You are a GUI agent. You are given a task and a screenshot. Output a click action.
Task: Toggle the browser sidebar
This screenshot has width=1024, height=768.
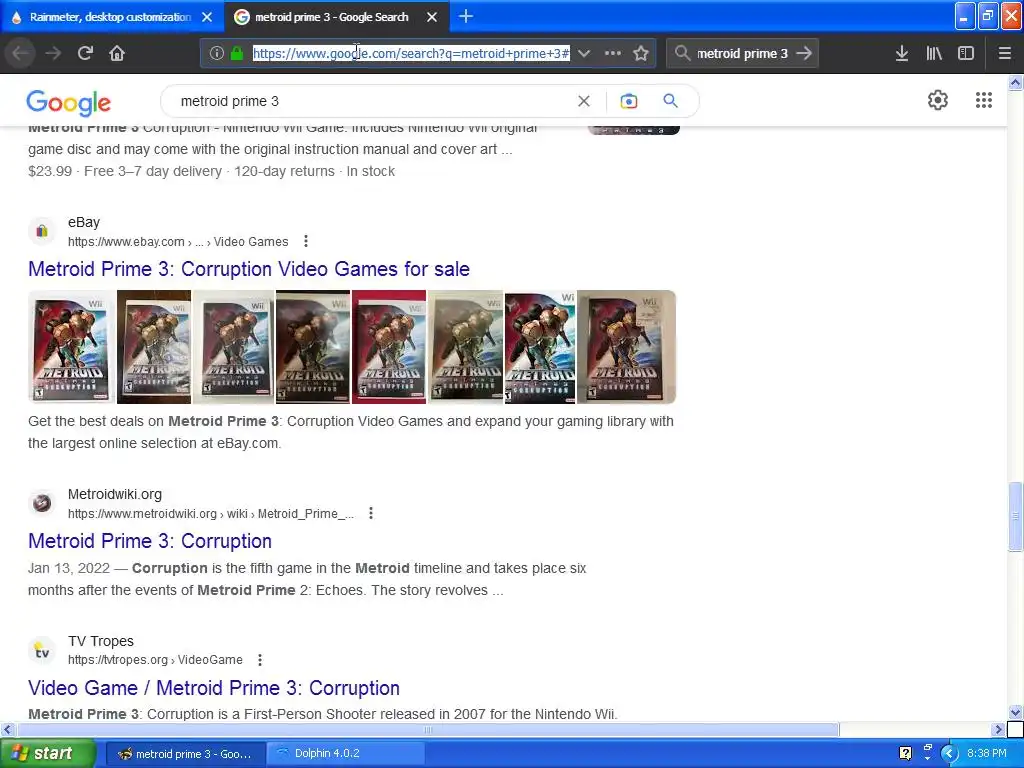click(x=966, y=54)
